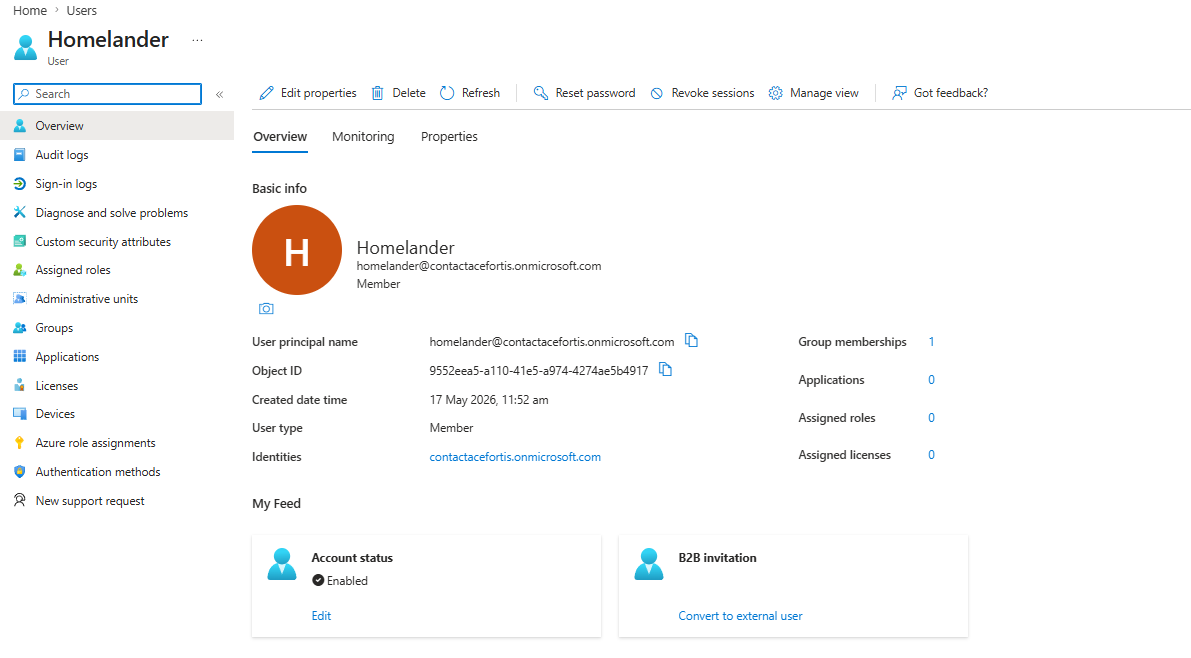Click the Edit properties button label
Image resolution: width=1191 pixels, height=658 pixels.
pos(318,93)
